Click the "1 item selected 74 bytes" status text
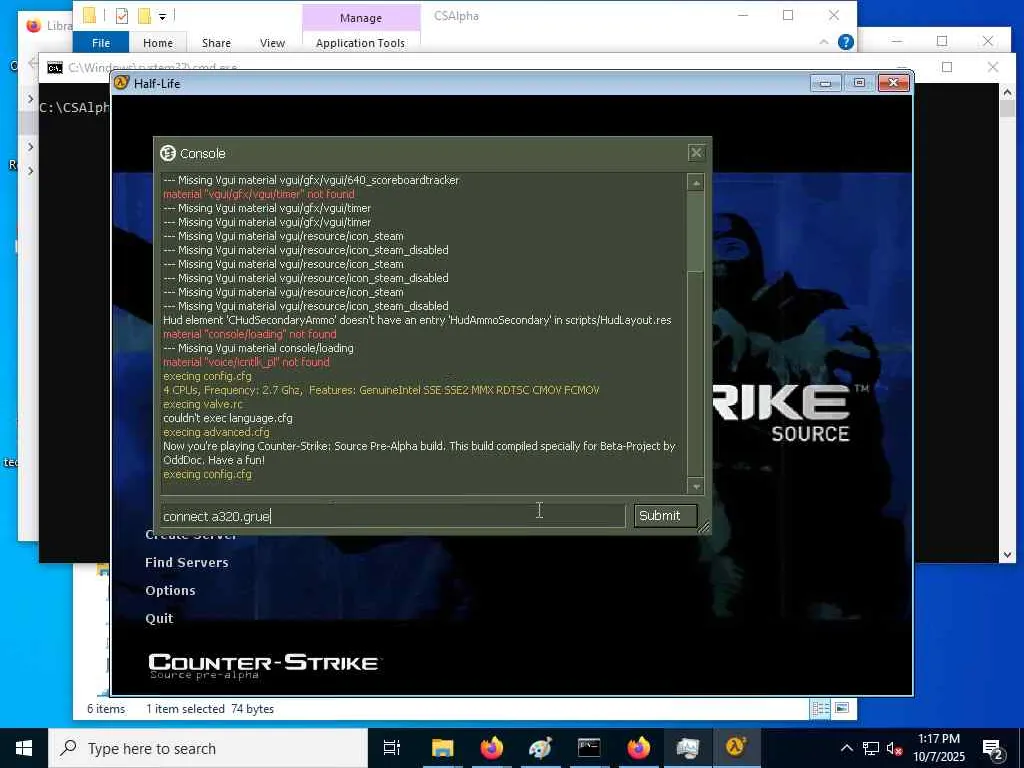 coord(210,709)
